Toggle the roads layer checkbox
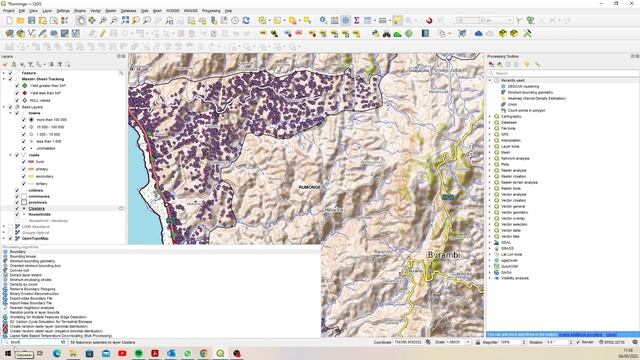The width and height of the screenshot is (640, 360). pyautogui.click(x=17, y=155)
